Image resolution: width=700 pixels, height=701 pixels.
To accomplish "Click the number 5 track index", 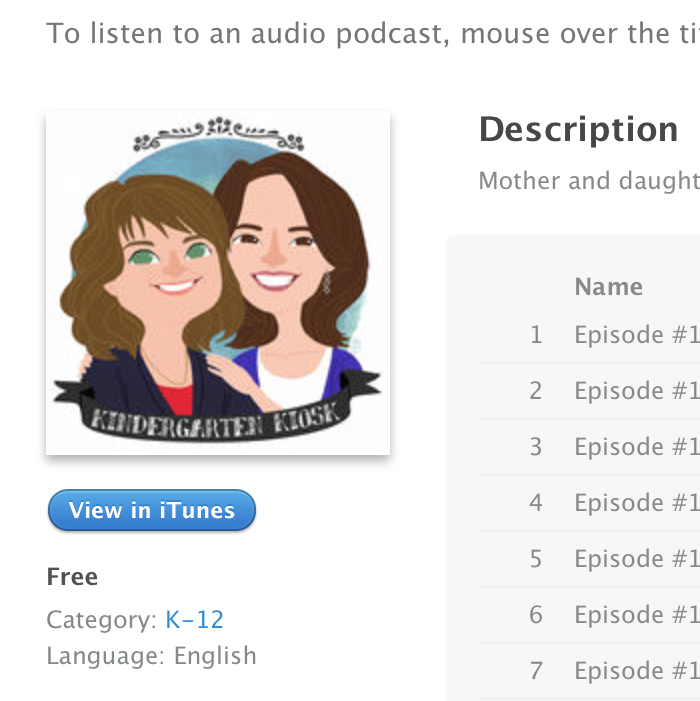I will click(x=536, y=559).
